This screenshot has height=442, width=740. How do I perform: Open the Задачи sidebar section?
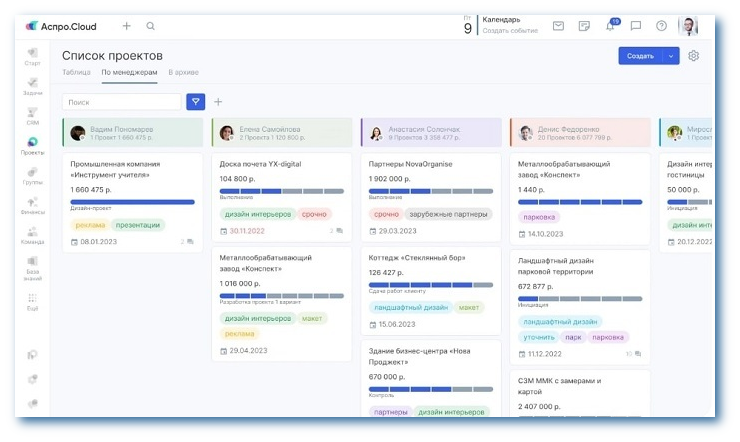point(33,86)
